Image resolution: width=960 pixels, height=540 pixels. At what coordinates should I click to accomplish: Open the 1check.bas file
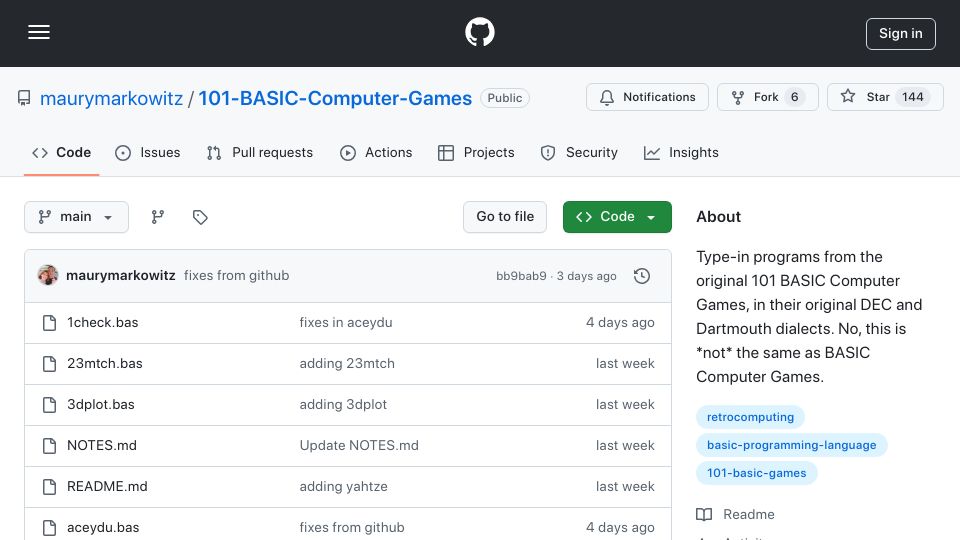click(x=102, y=323)
